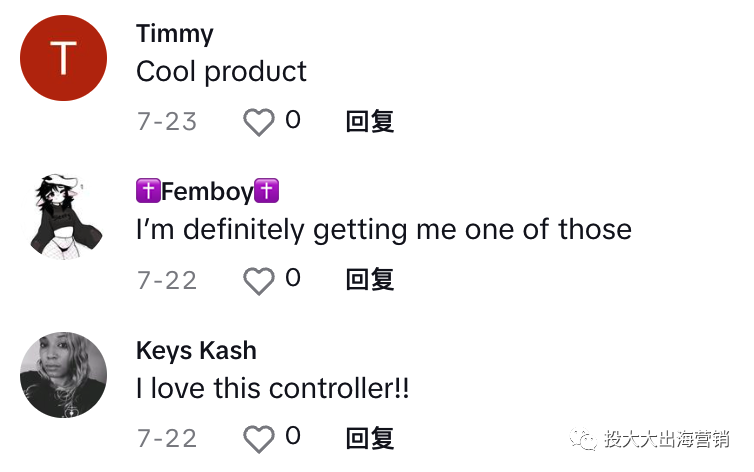This screenshot has width=754, height=472.
Task: Click the WeChat watermark logo icon
Action: pos(583,439)
